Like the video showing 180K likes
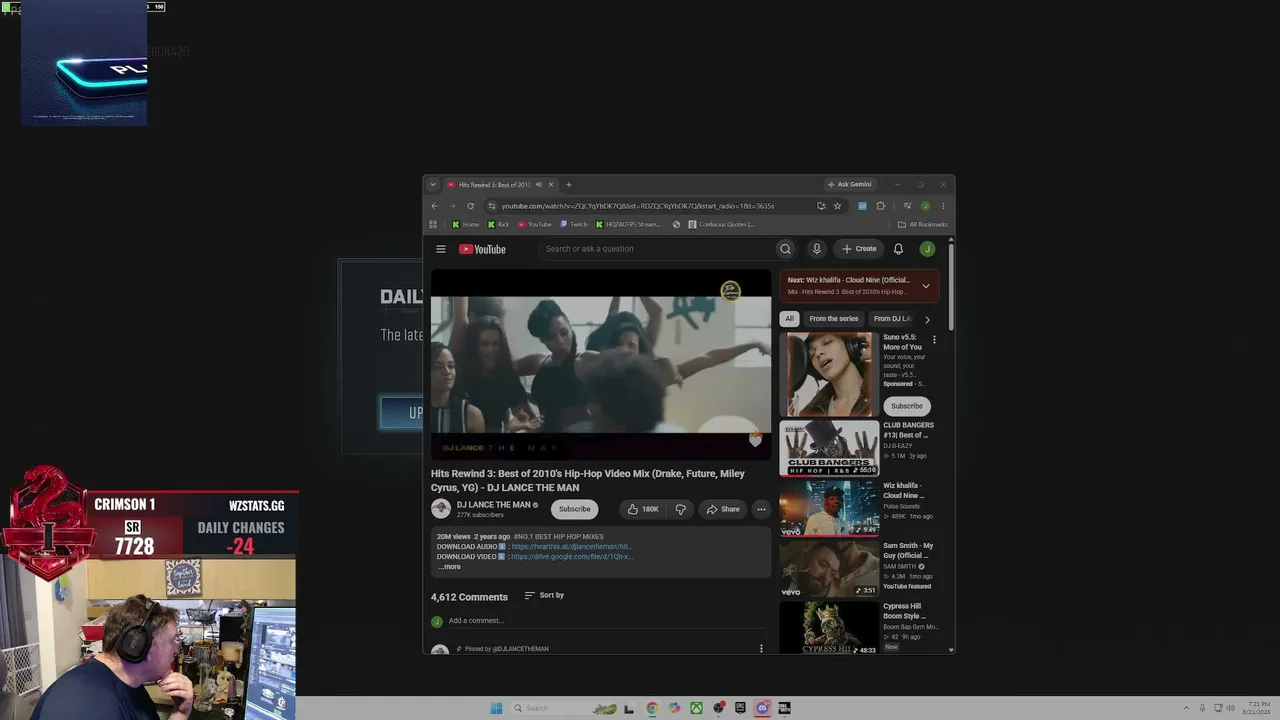Image resolution: width=1280 pixels, height=720 pixels. tap(642, 509)
